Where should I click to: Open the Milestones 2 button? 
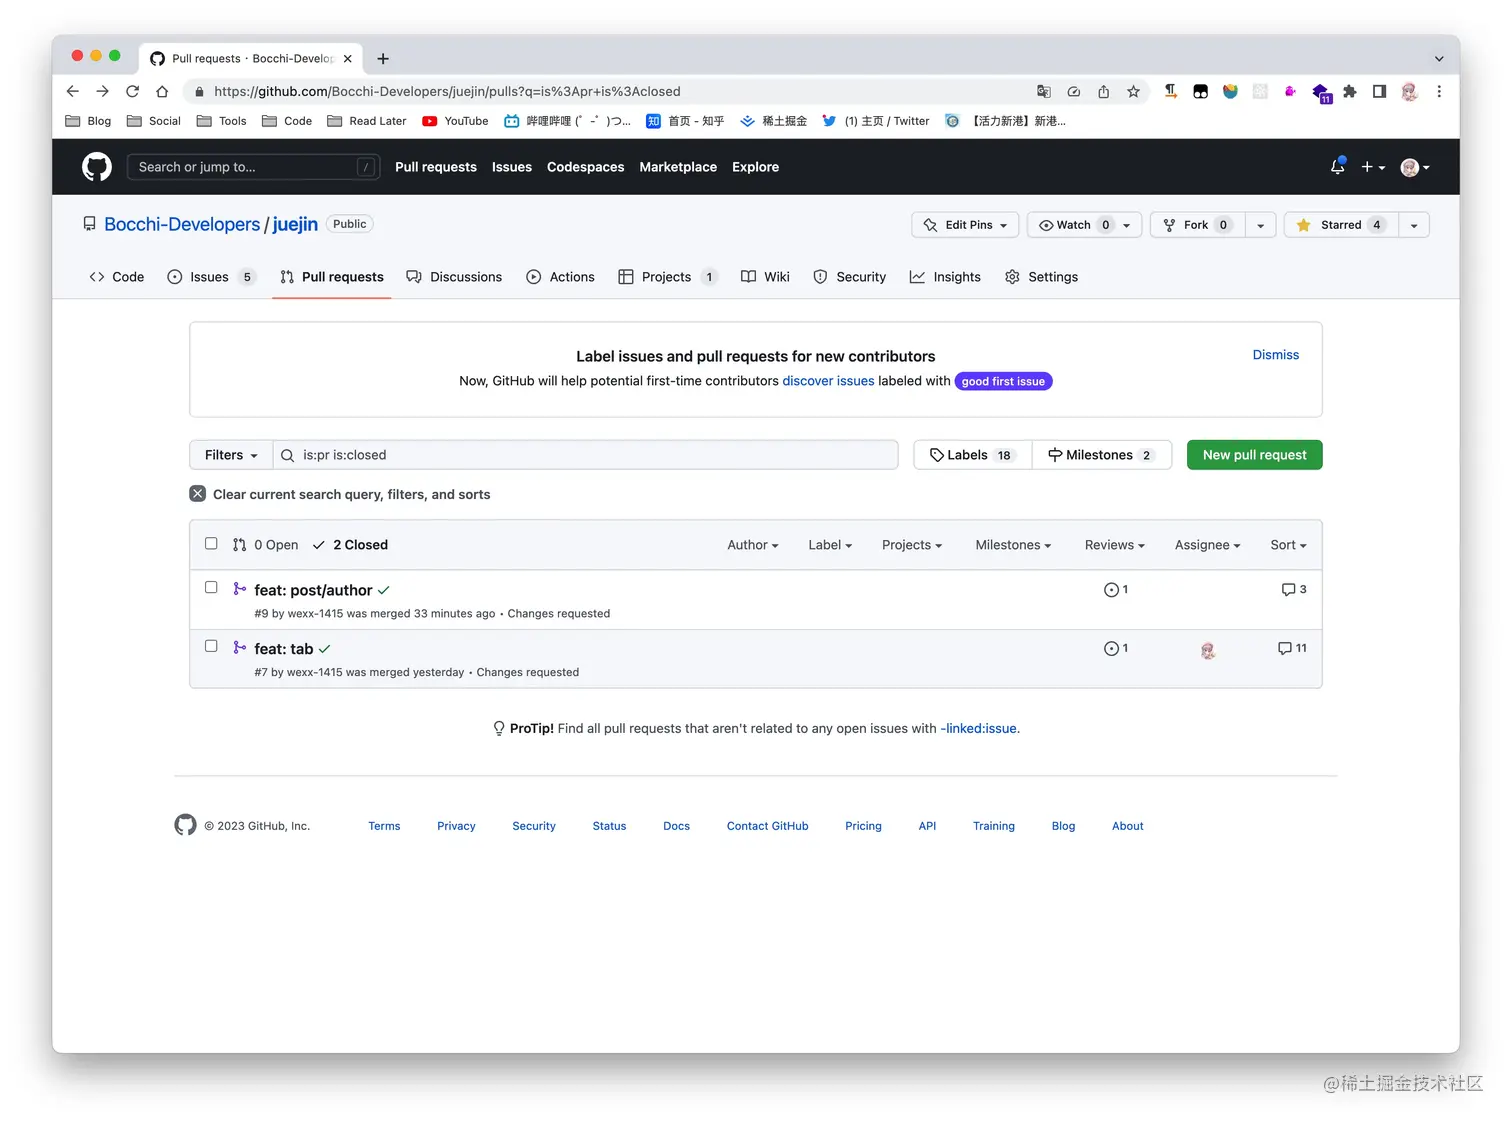[x=1101, y=455]
